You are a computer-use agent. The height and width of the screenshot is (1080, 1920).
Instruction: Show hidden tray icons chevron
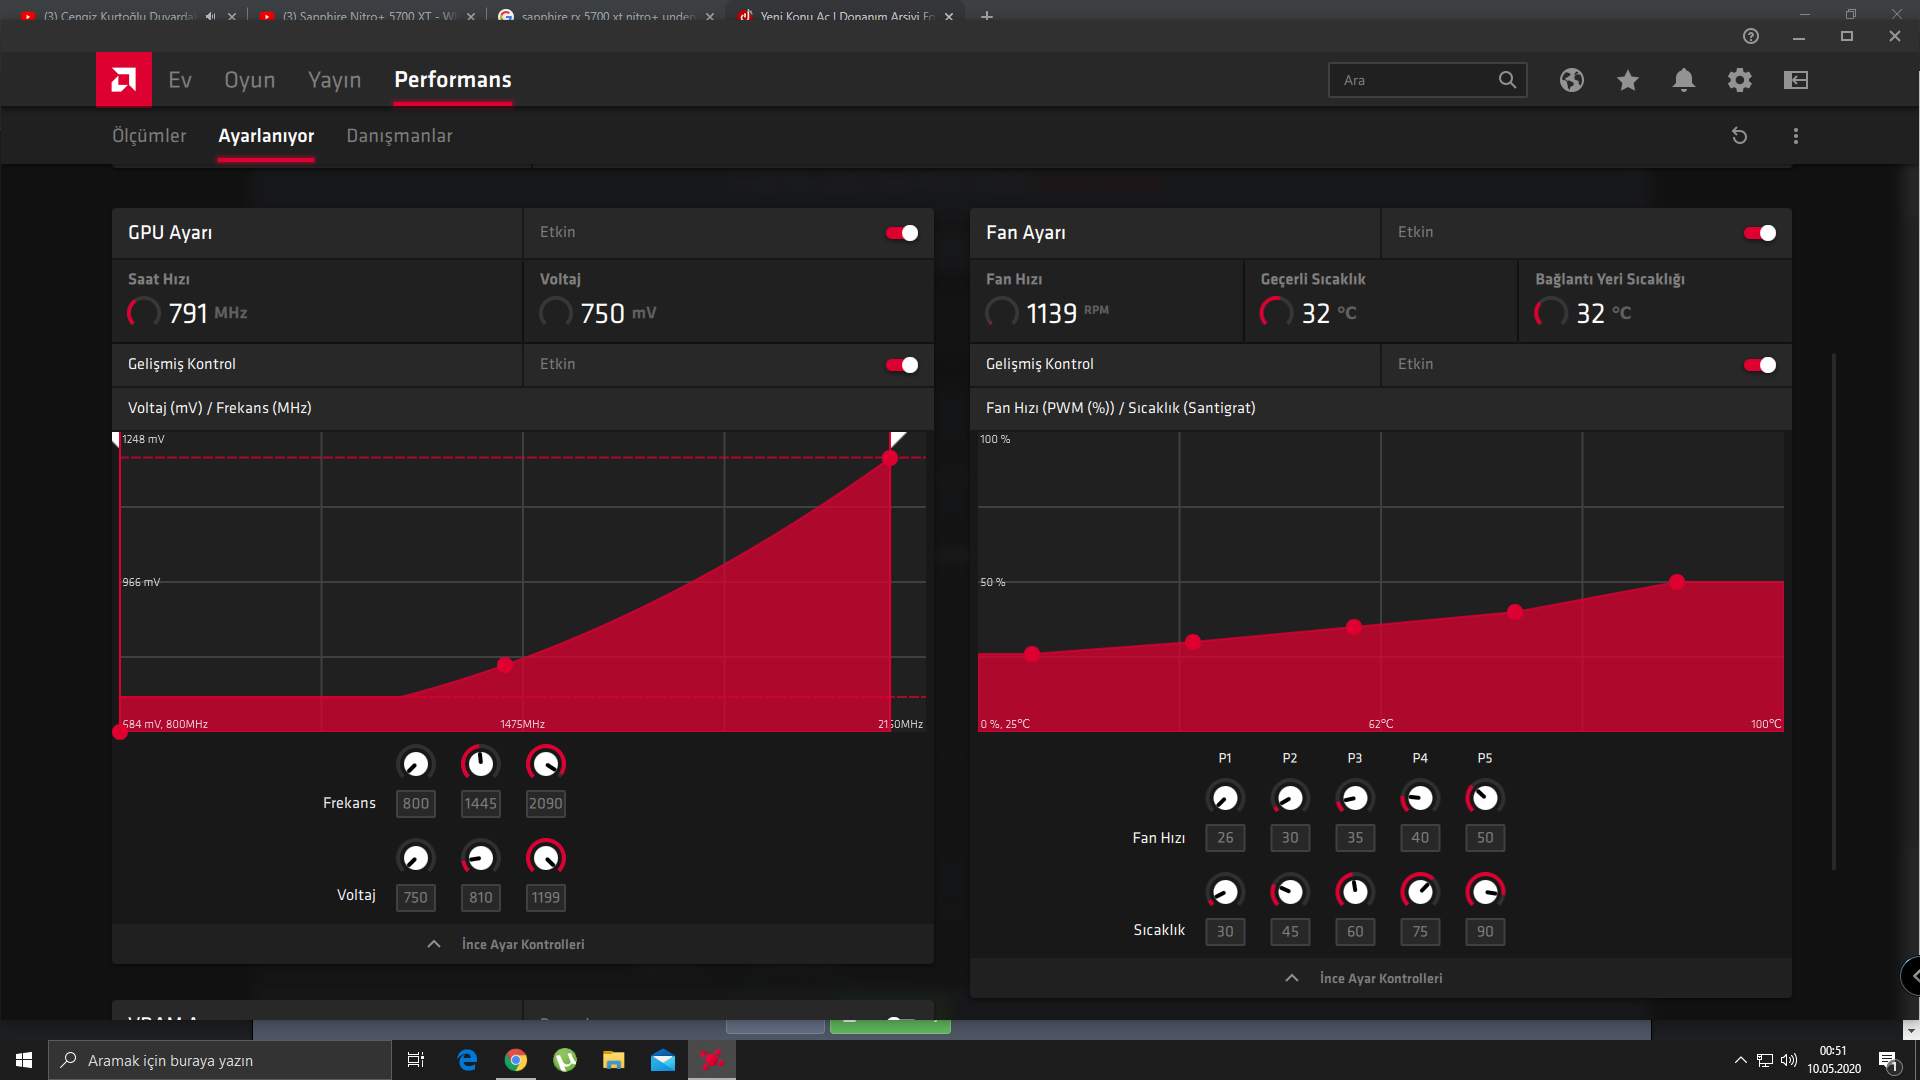1741,1060
